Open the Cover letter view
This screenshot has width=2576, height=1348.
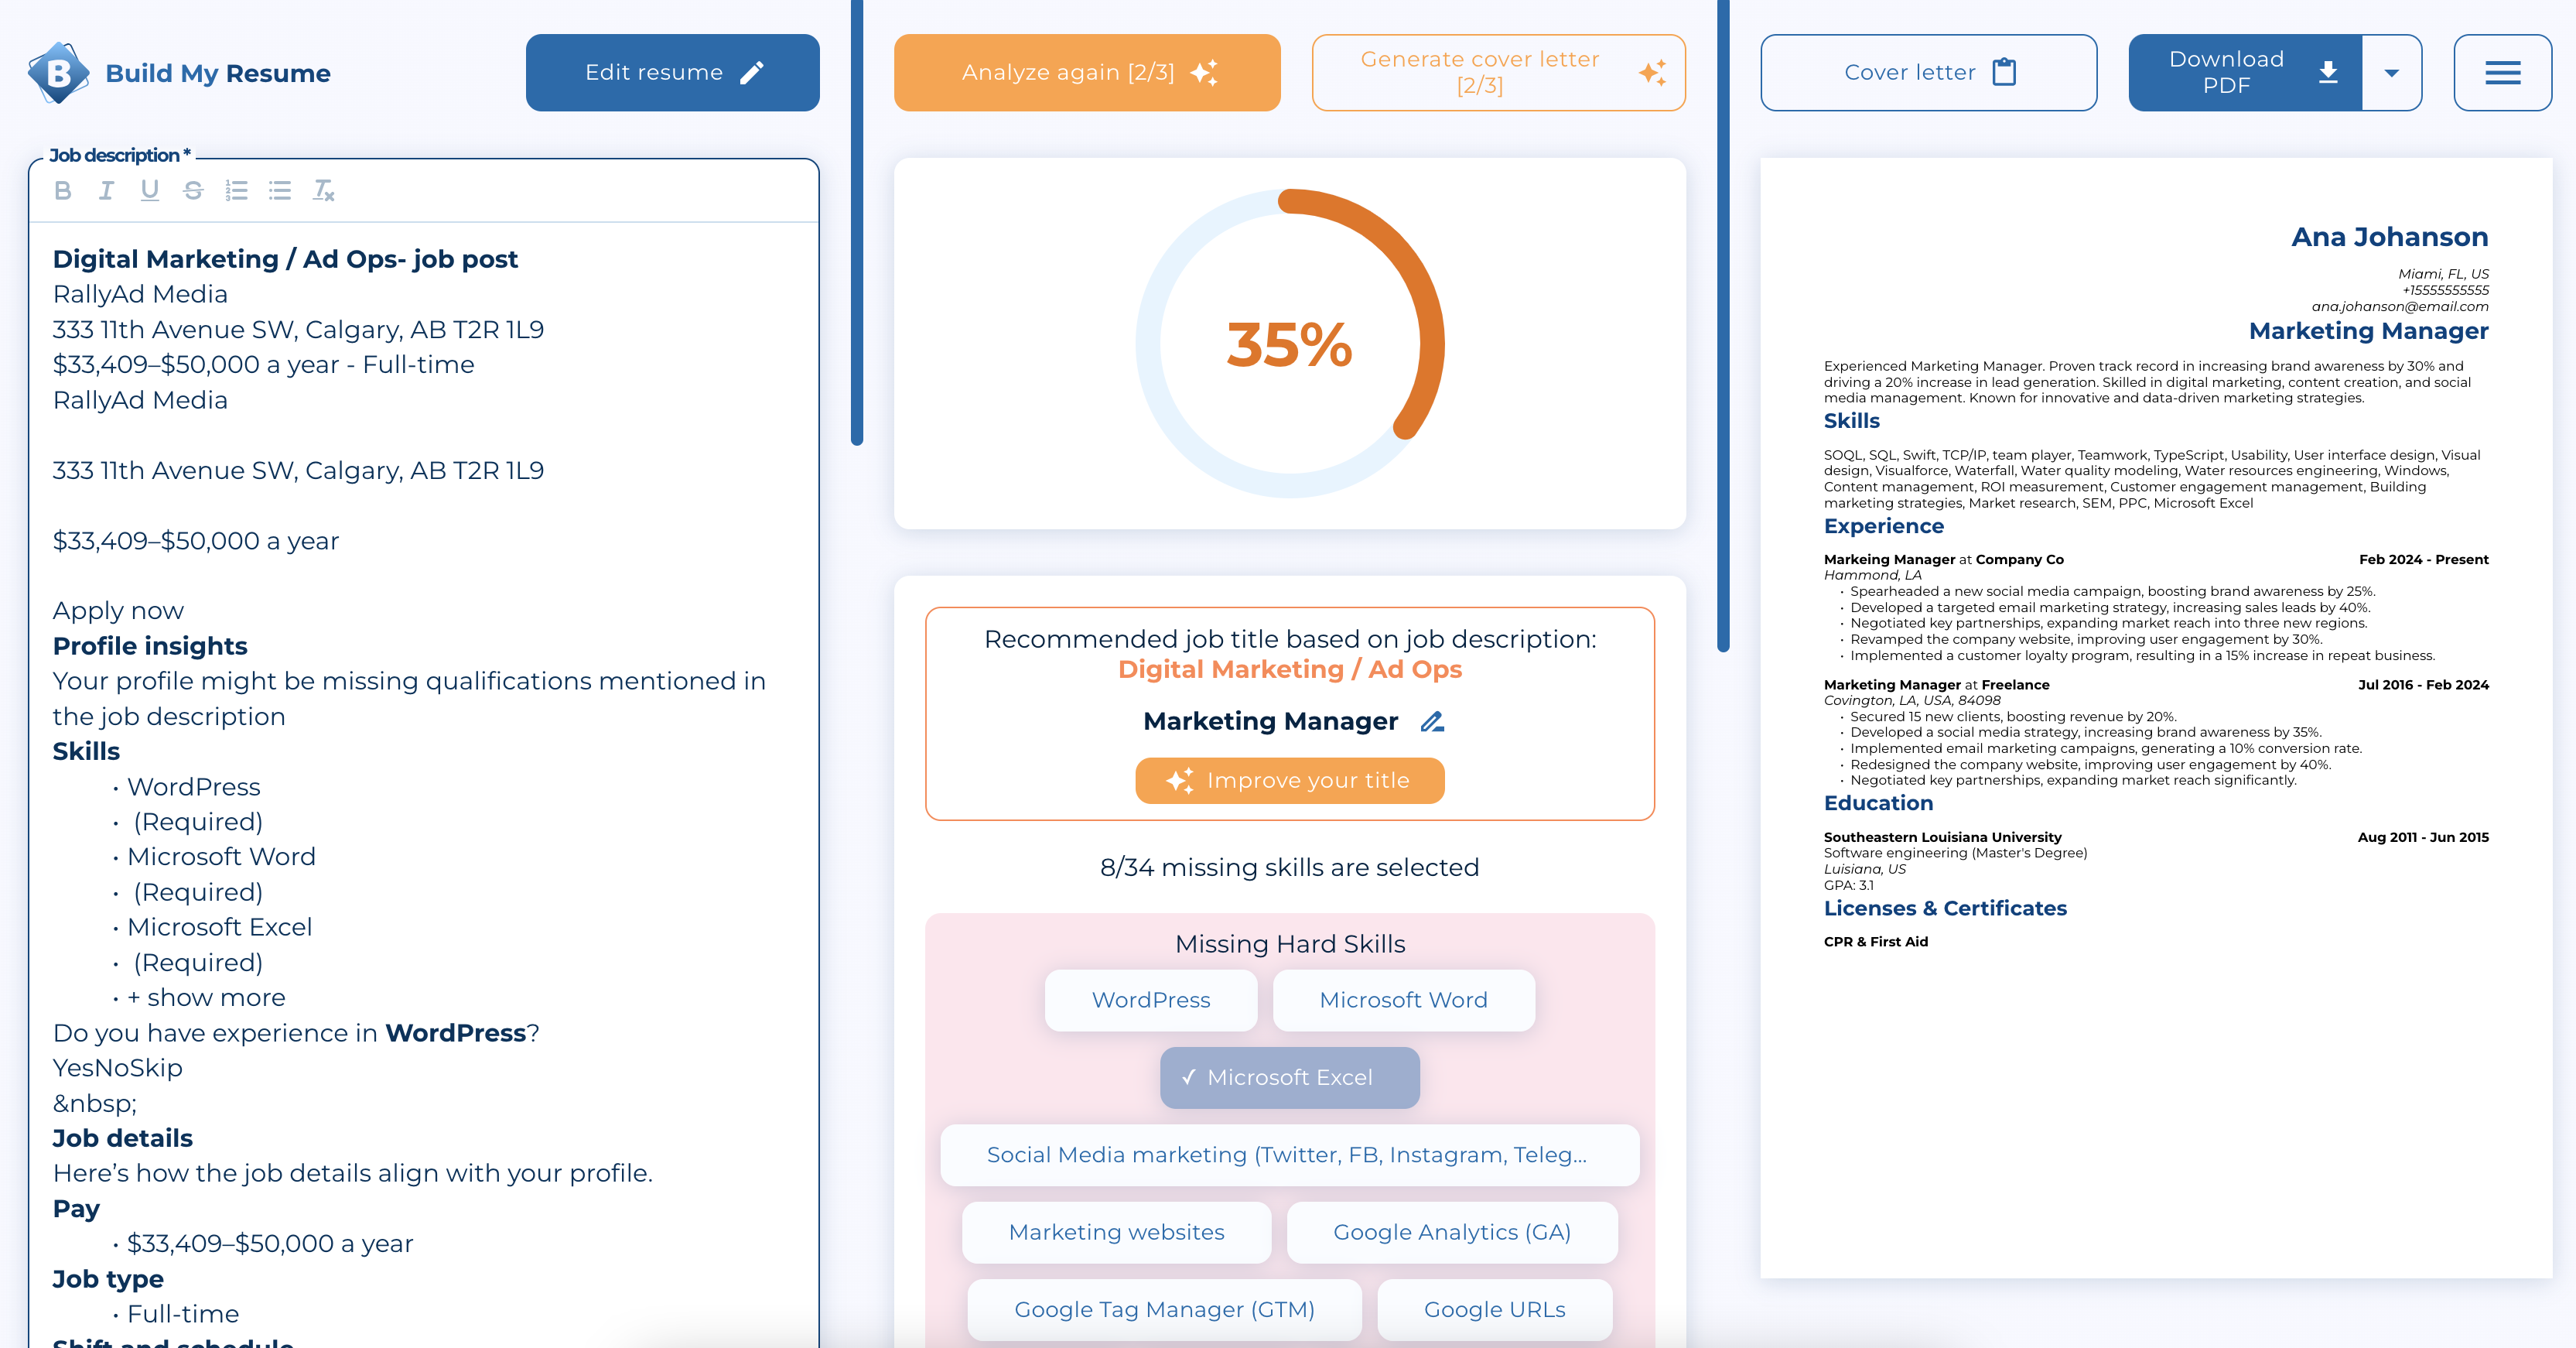1928,72
